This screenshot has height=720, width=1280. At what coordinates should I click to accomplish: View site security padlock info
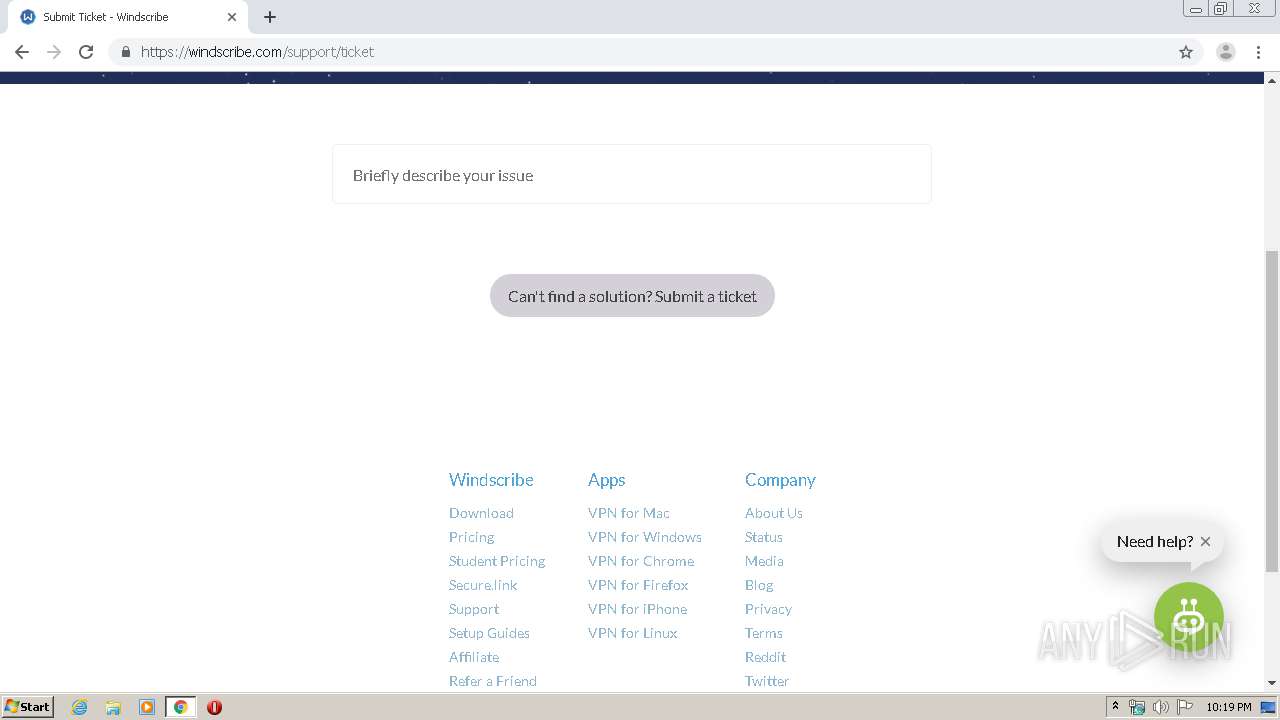125,52
